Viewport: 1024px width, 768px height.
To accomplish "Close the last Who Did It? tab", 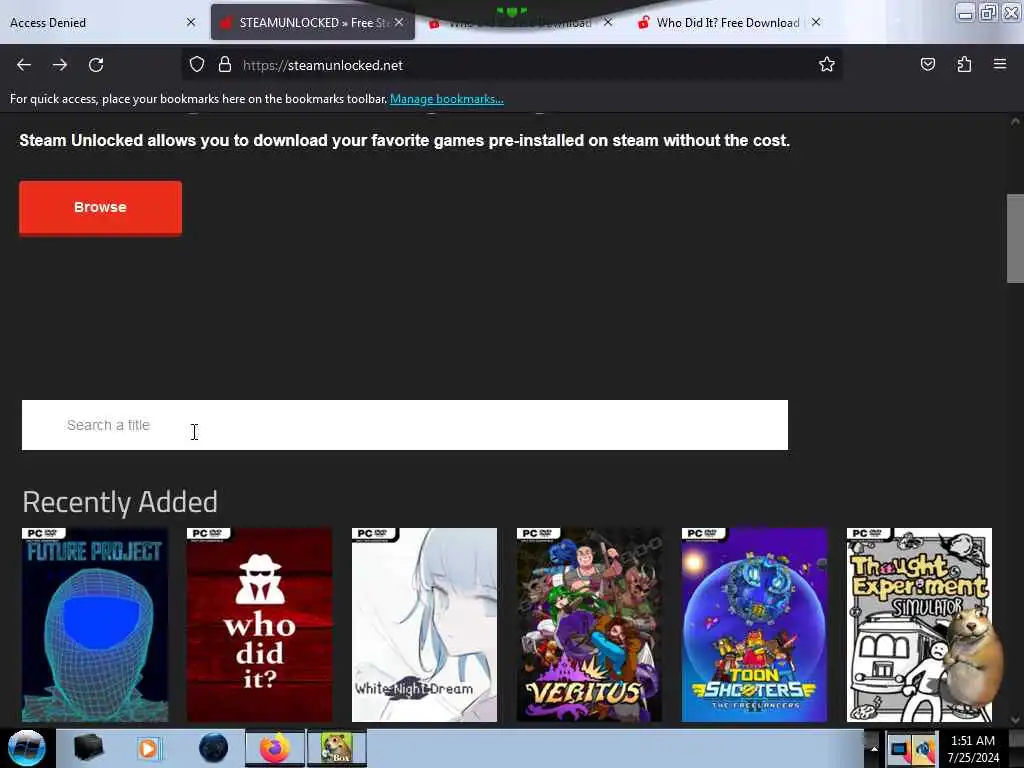I will pos(816,22).
